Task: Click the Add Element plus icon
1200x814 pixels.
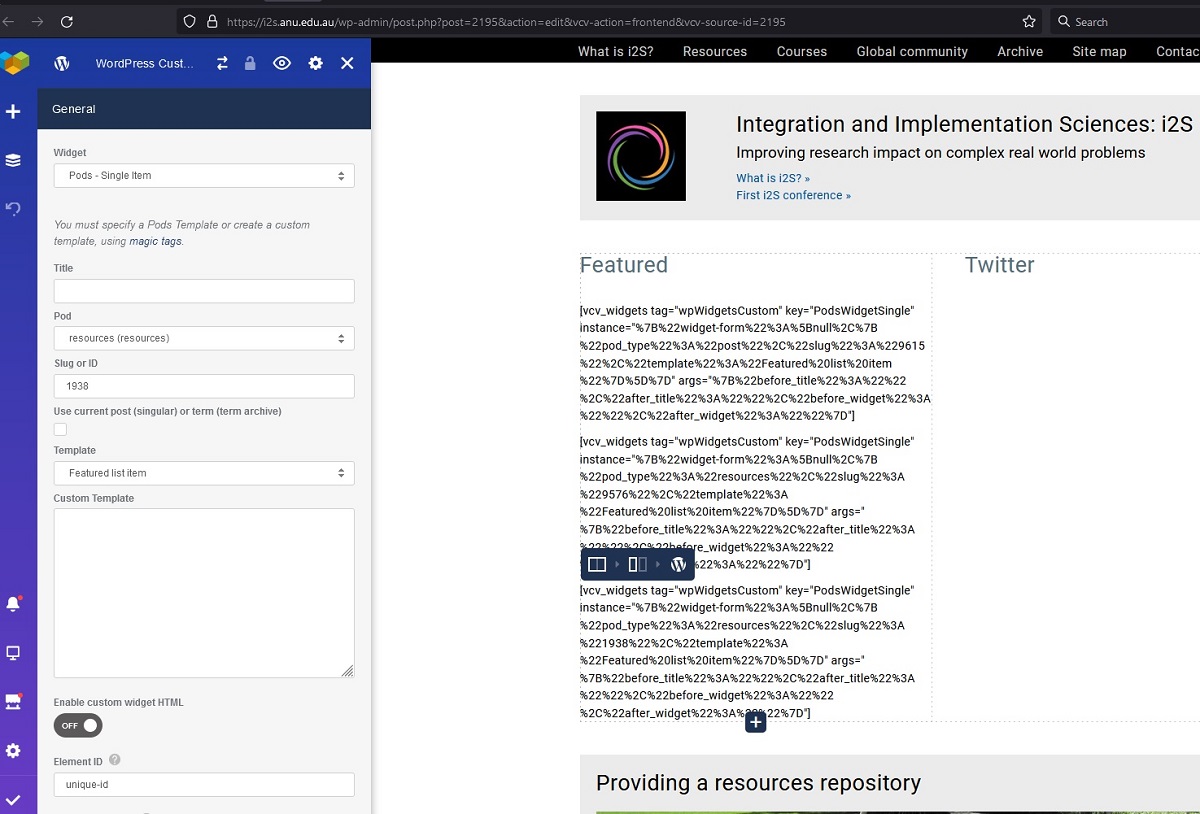Action: coord(13,112)
